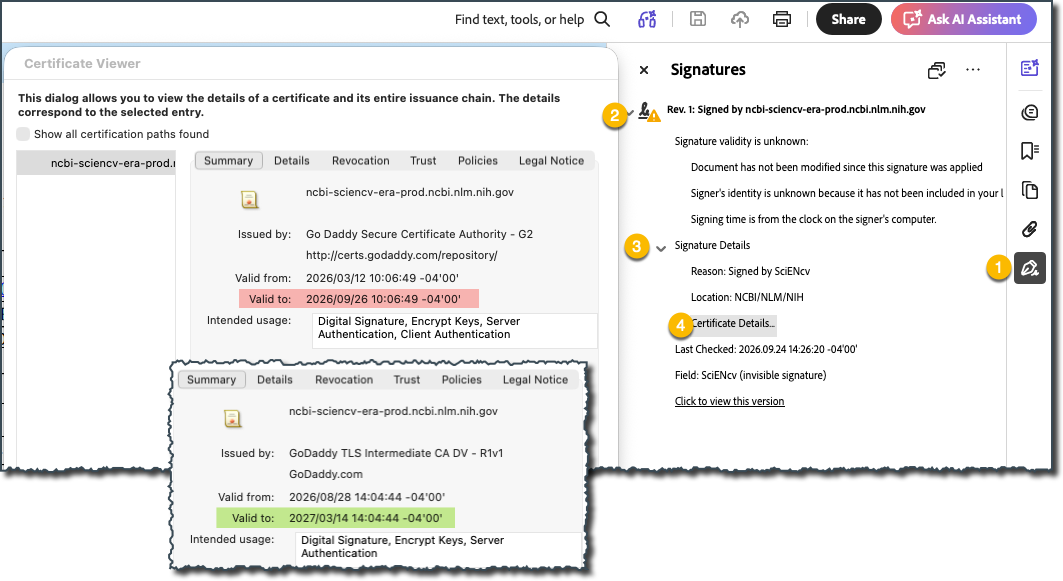Switch to Trust tab in upper Certificate Viewer
This screenshot has height=581, width=1063.
[x=423, y=161]
